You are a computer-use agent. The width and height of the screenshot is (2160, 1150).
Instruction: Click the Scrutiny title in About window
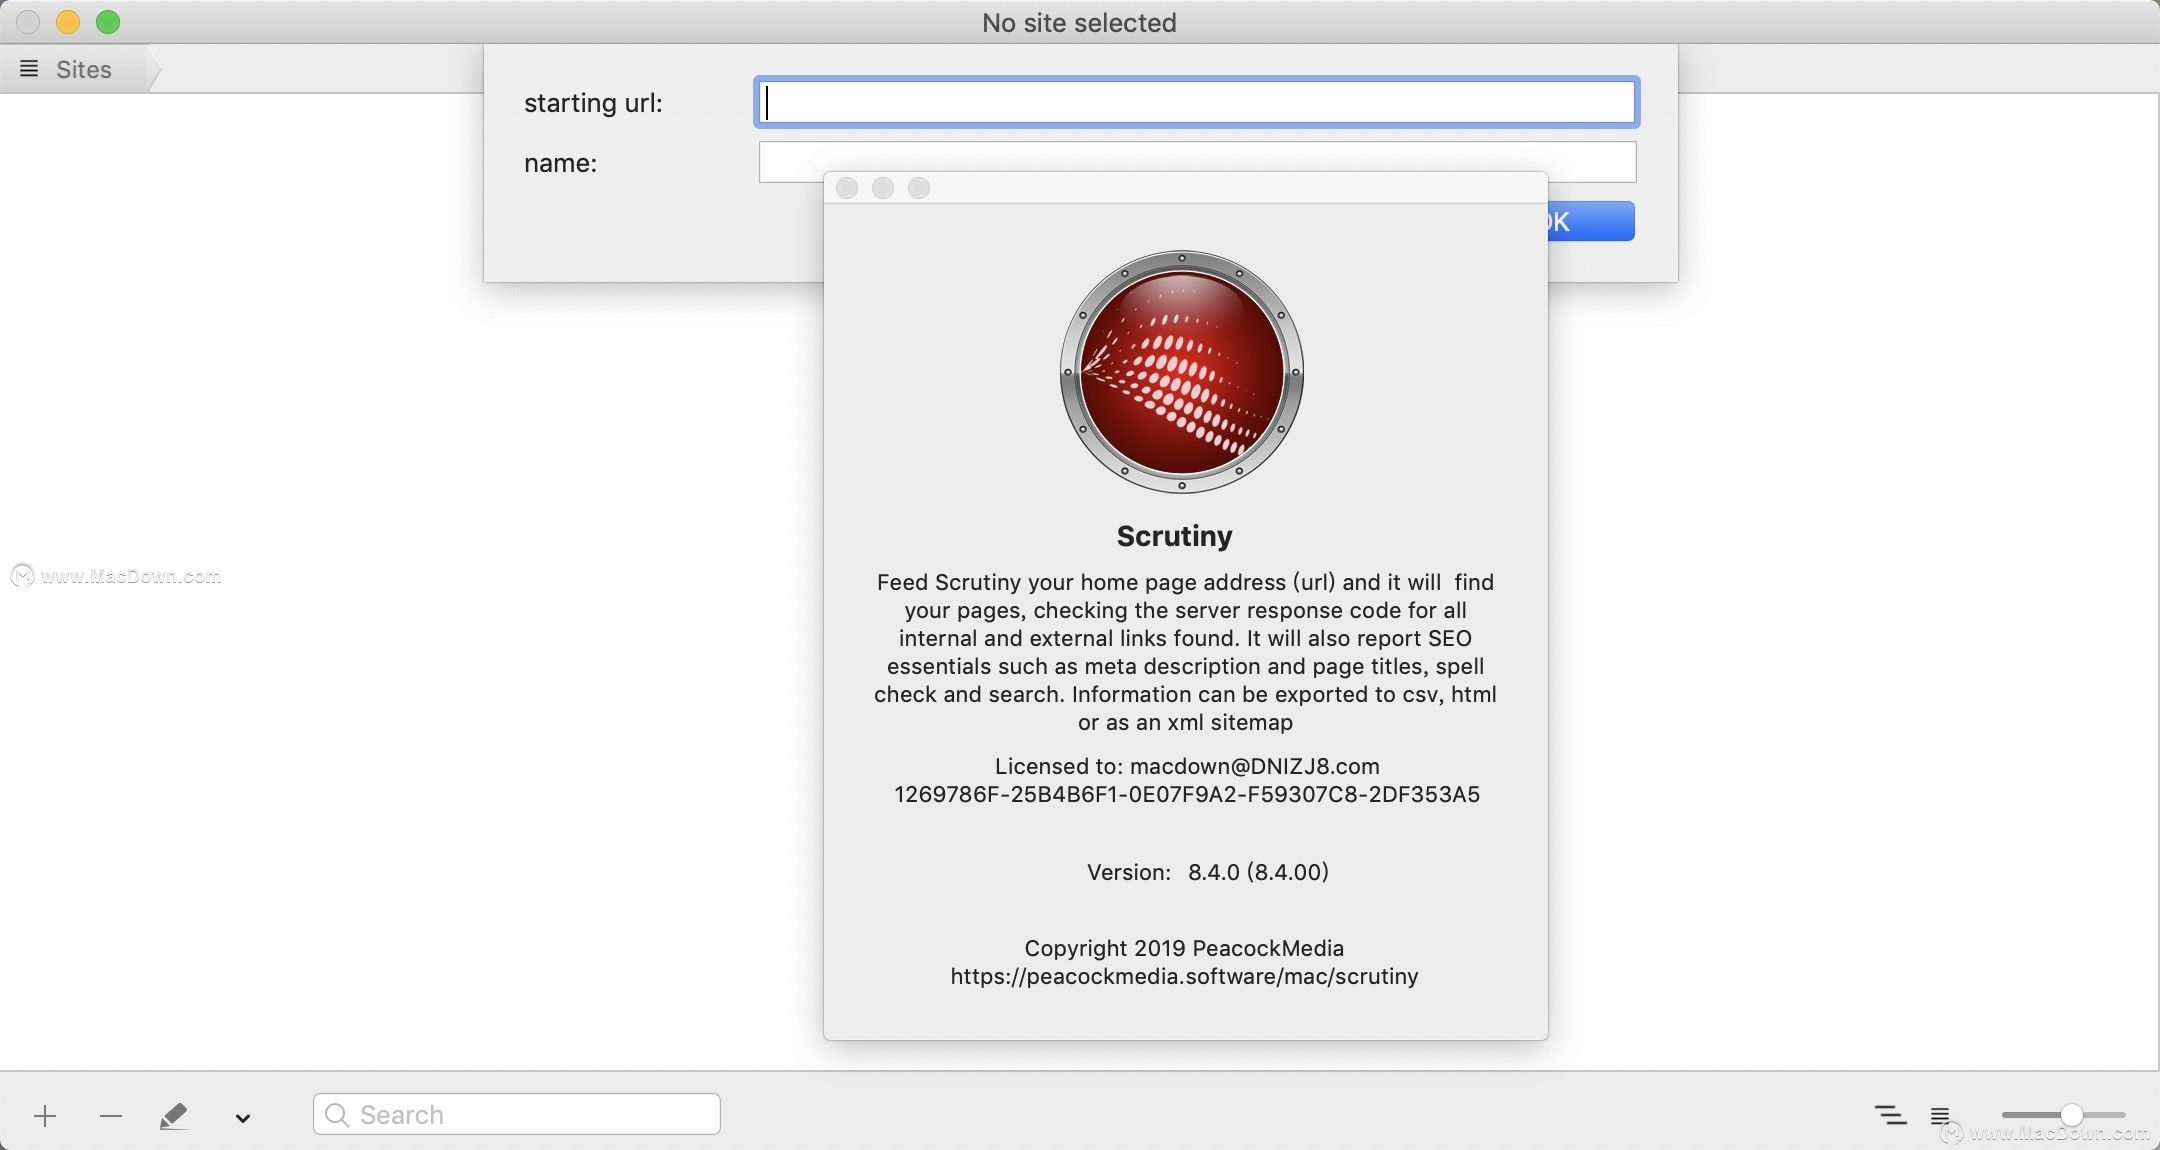click(1174, 536)
